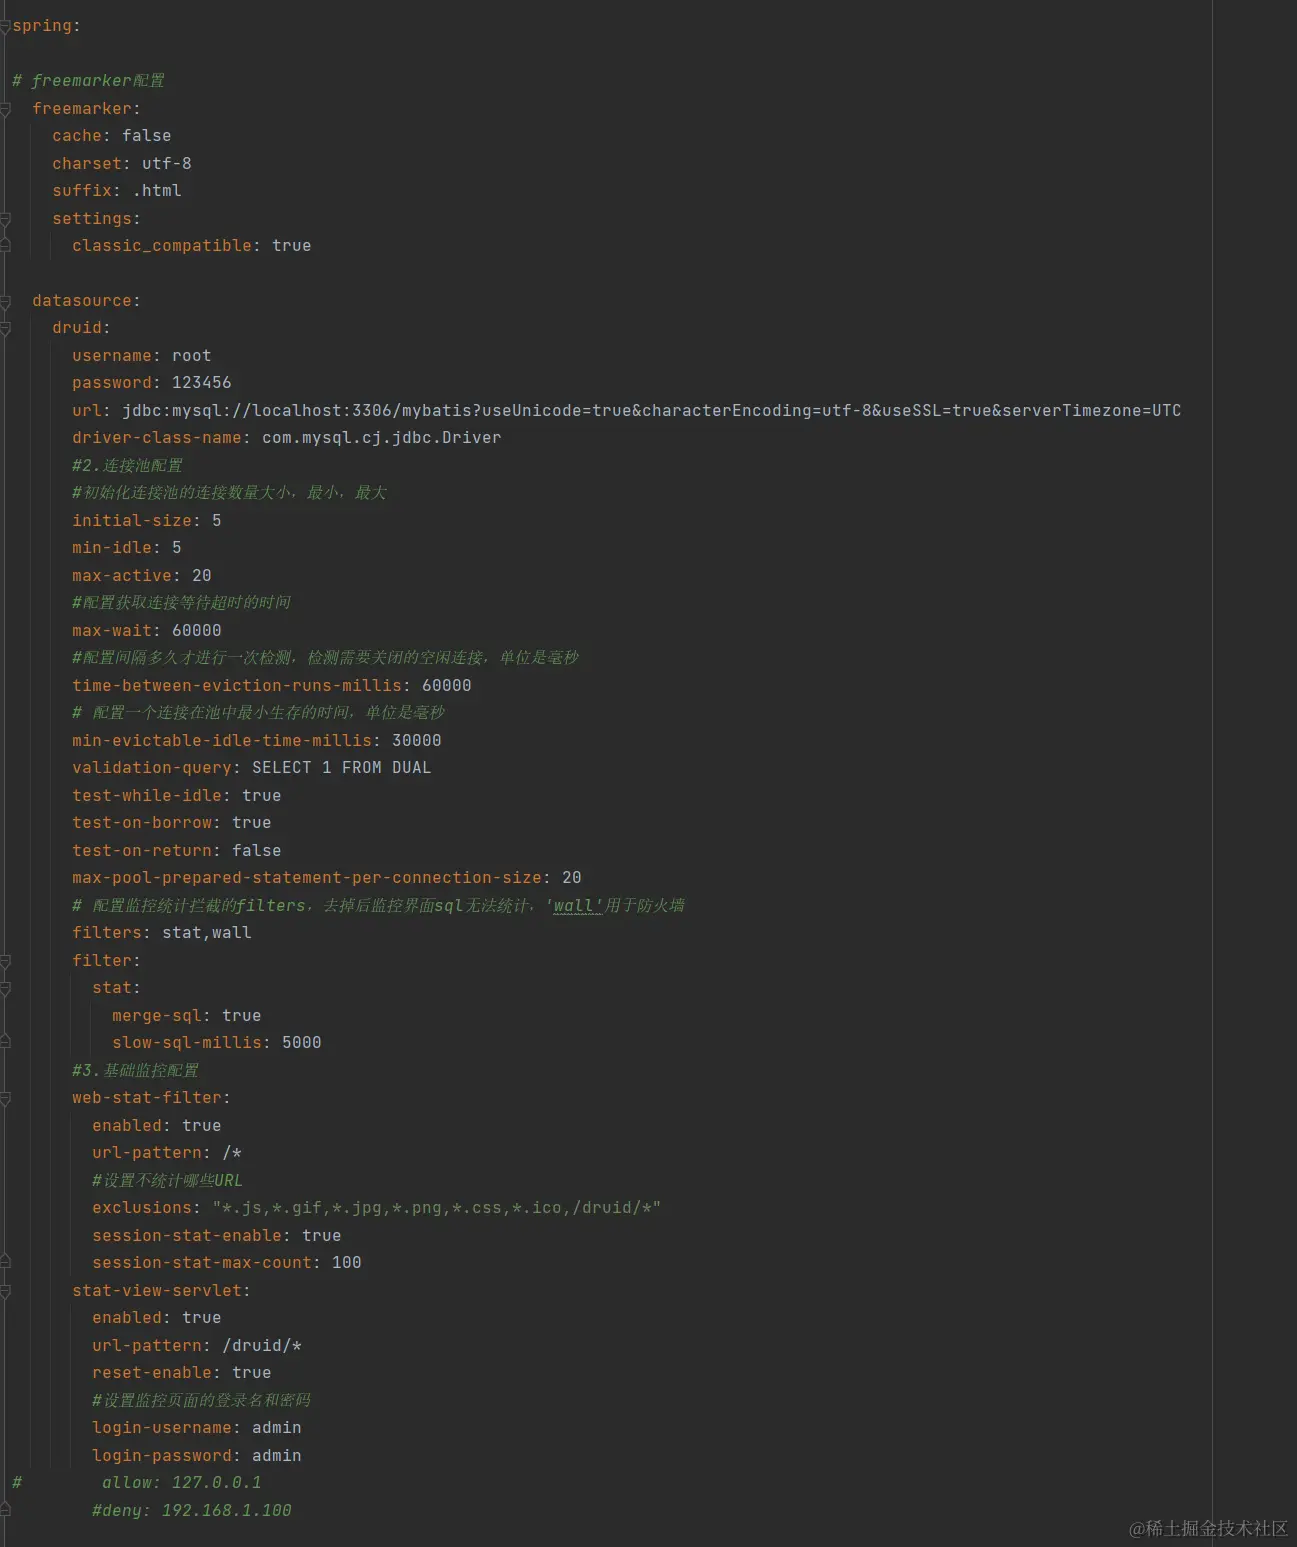This screenshot has width=1297, height=1547.
Task: Collapse the filter block fold marker
Action: click(x=5, y=961)
